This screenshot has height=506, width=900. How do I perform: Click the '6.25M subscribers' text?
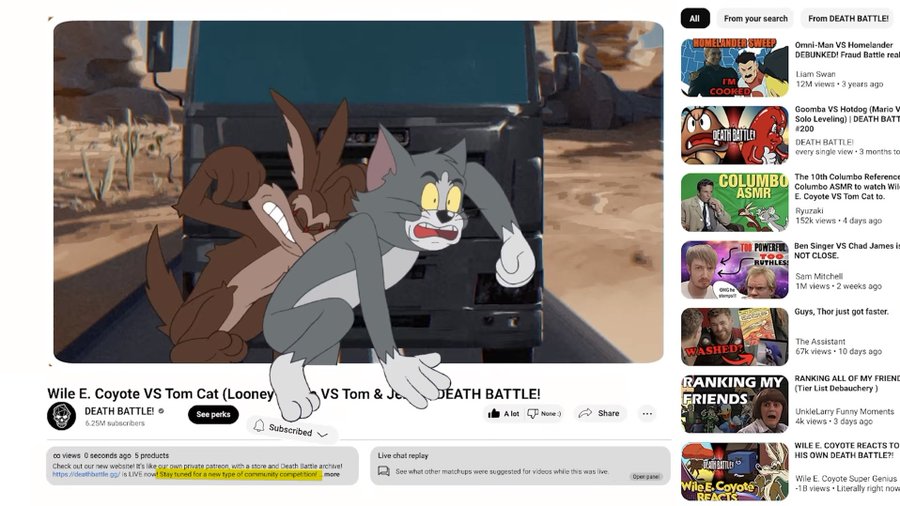click(x=115, y=423)
